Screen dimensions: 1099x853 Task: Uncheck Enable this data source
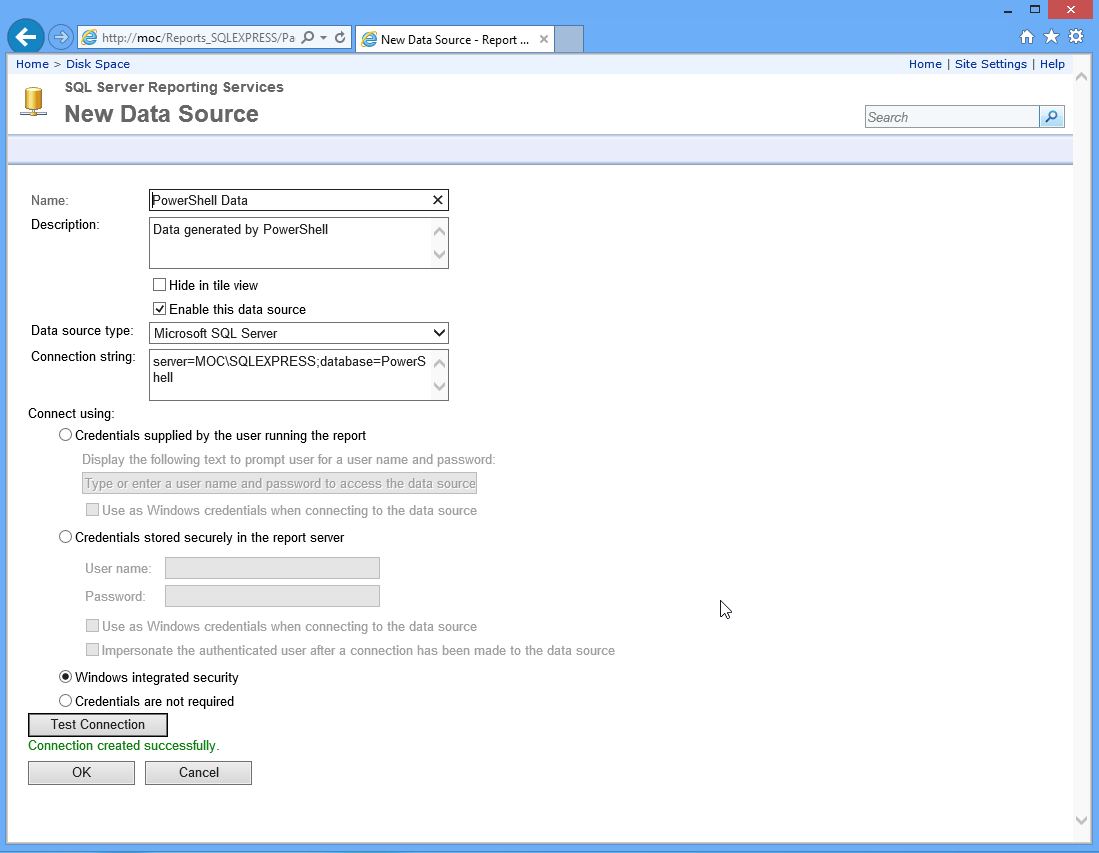(159, 309)
